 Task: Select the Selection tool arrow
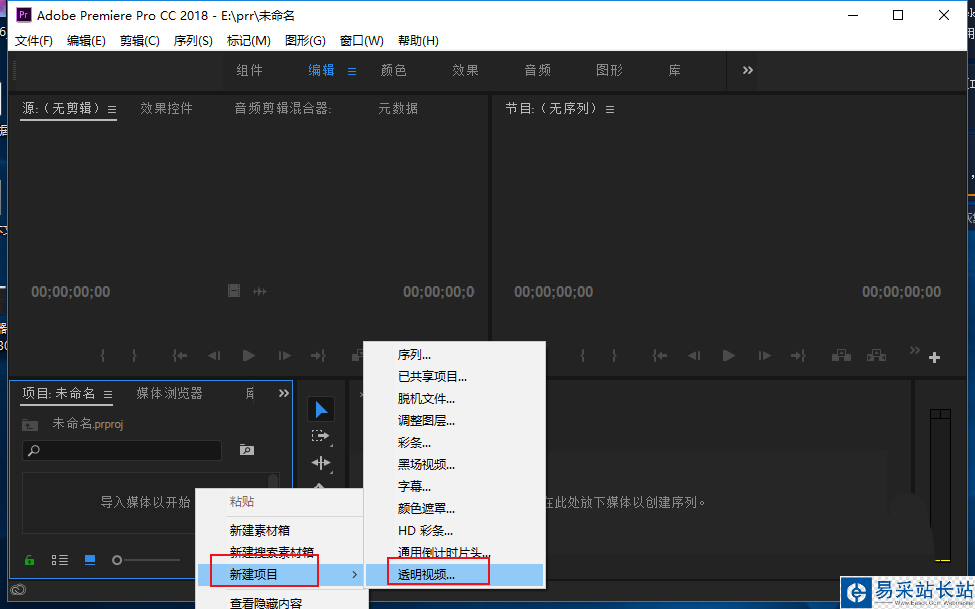[321, 410]
